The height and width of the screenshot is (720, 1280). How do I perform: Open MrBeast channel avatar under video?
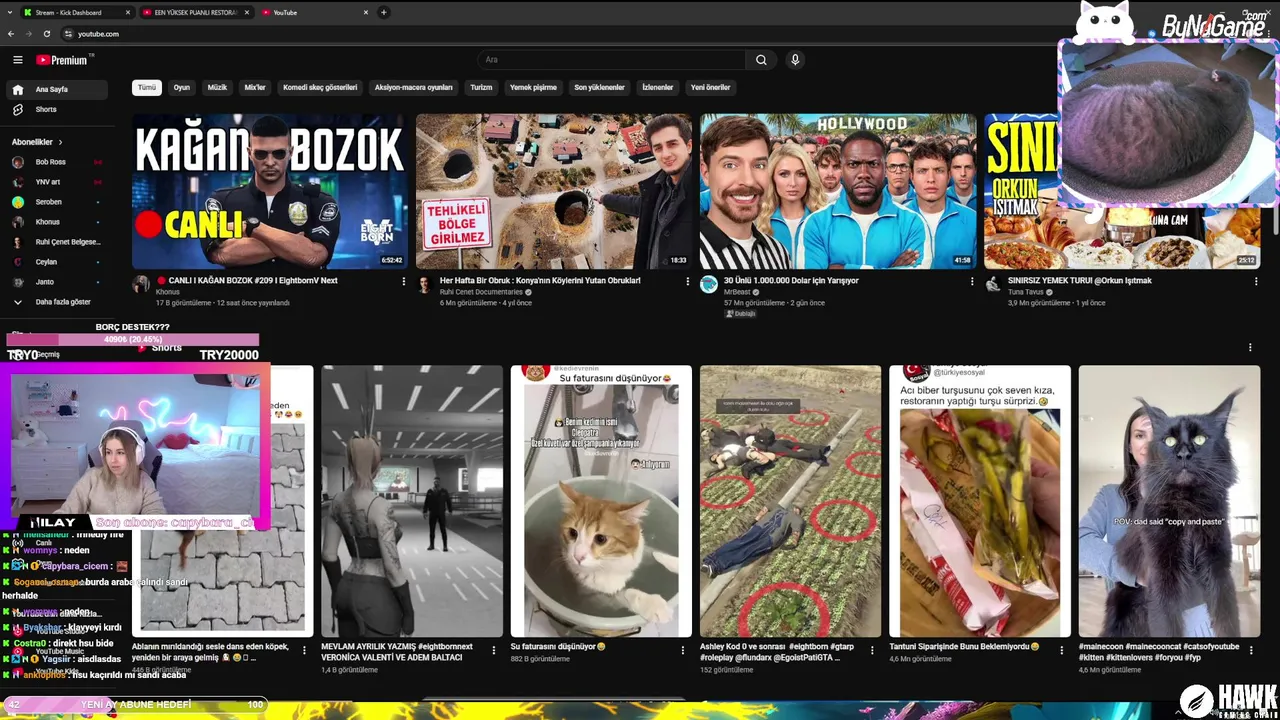[x=709, y=285]
